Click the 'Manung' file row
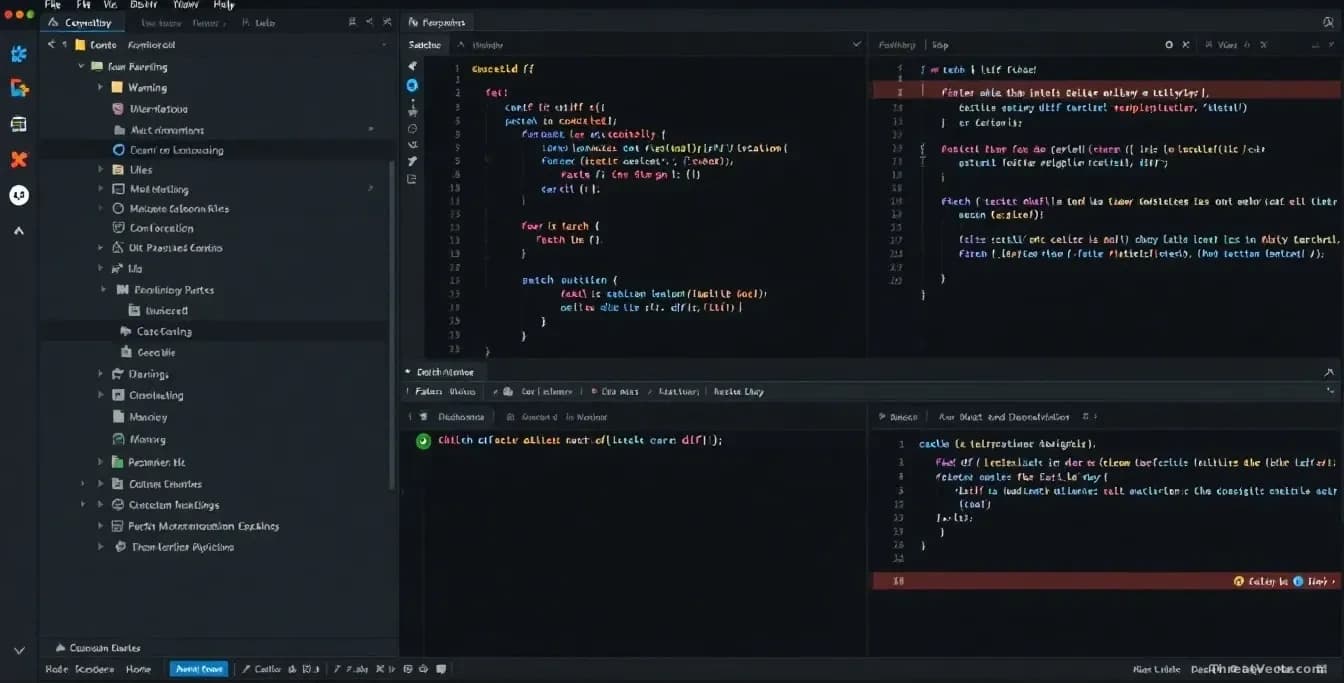1344x683 pixels. (215, 439)
